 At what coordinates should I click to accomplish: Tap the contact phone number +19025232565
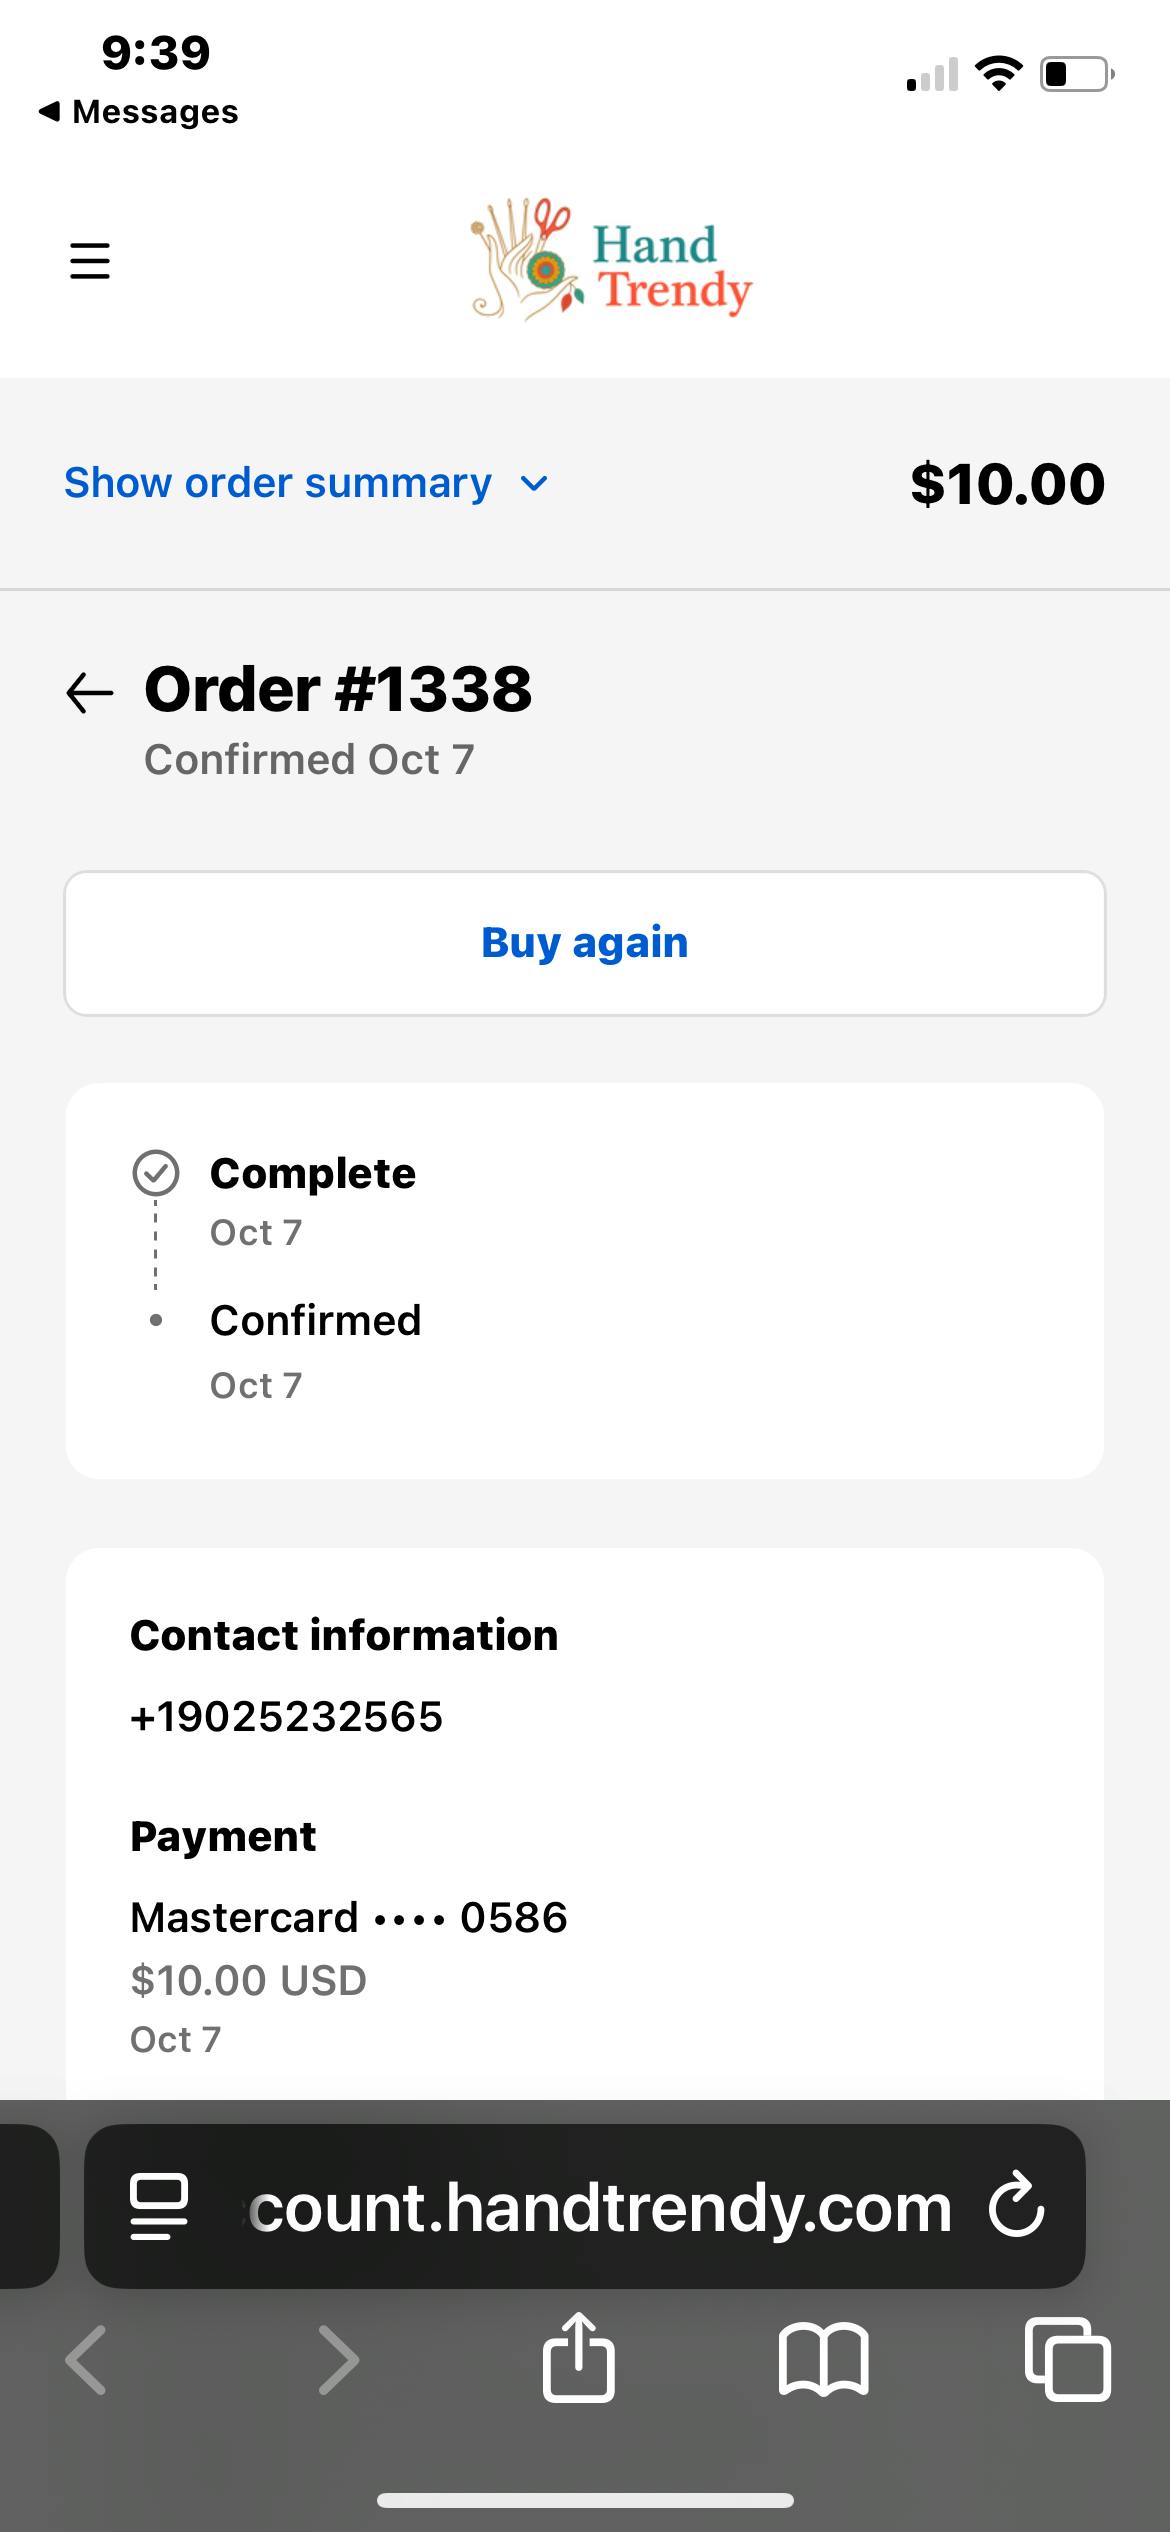(x=287, y=1716)
